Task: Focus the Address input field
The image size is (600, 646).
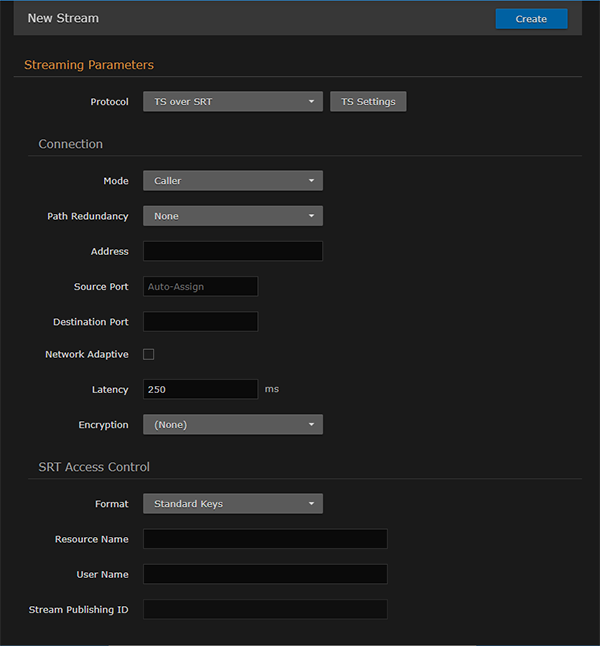Action: click(x=232, y=251)
